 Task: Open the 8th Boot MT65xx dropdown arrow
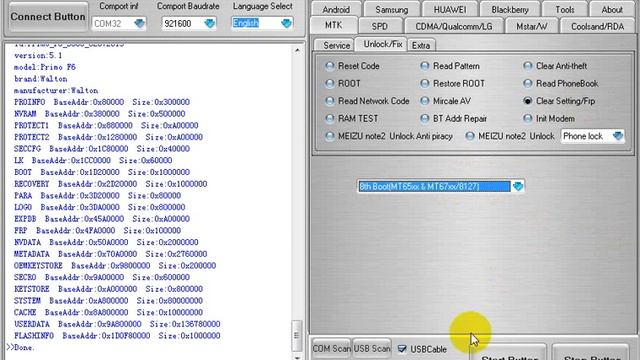point(518,186)
